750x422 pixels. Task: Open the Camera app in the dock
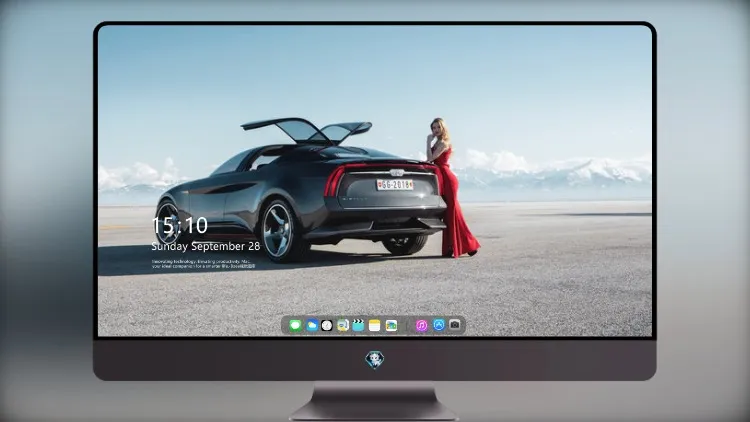coord(455,325)
